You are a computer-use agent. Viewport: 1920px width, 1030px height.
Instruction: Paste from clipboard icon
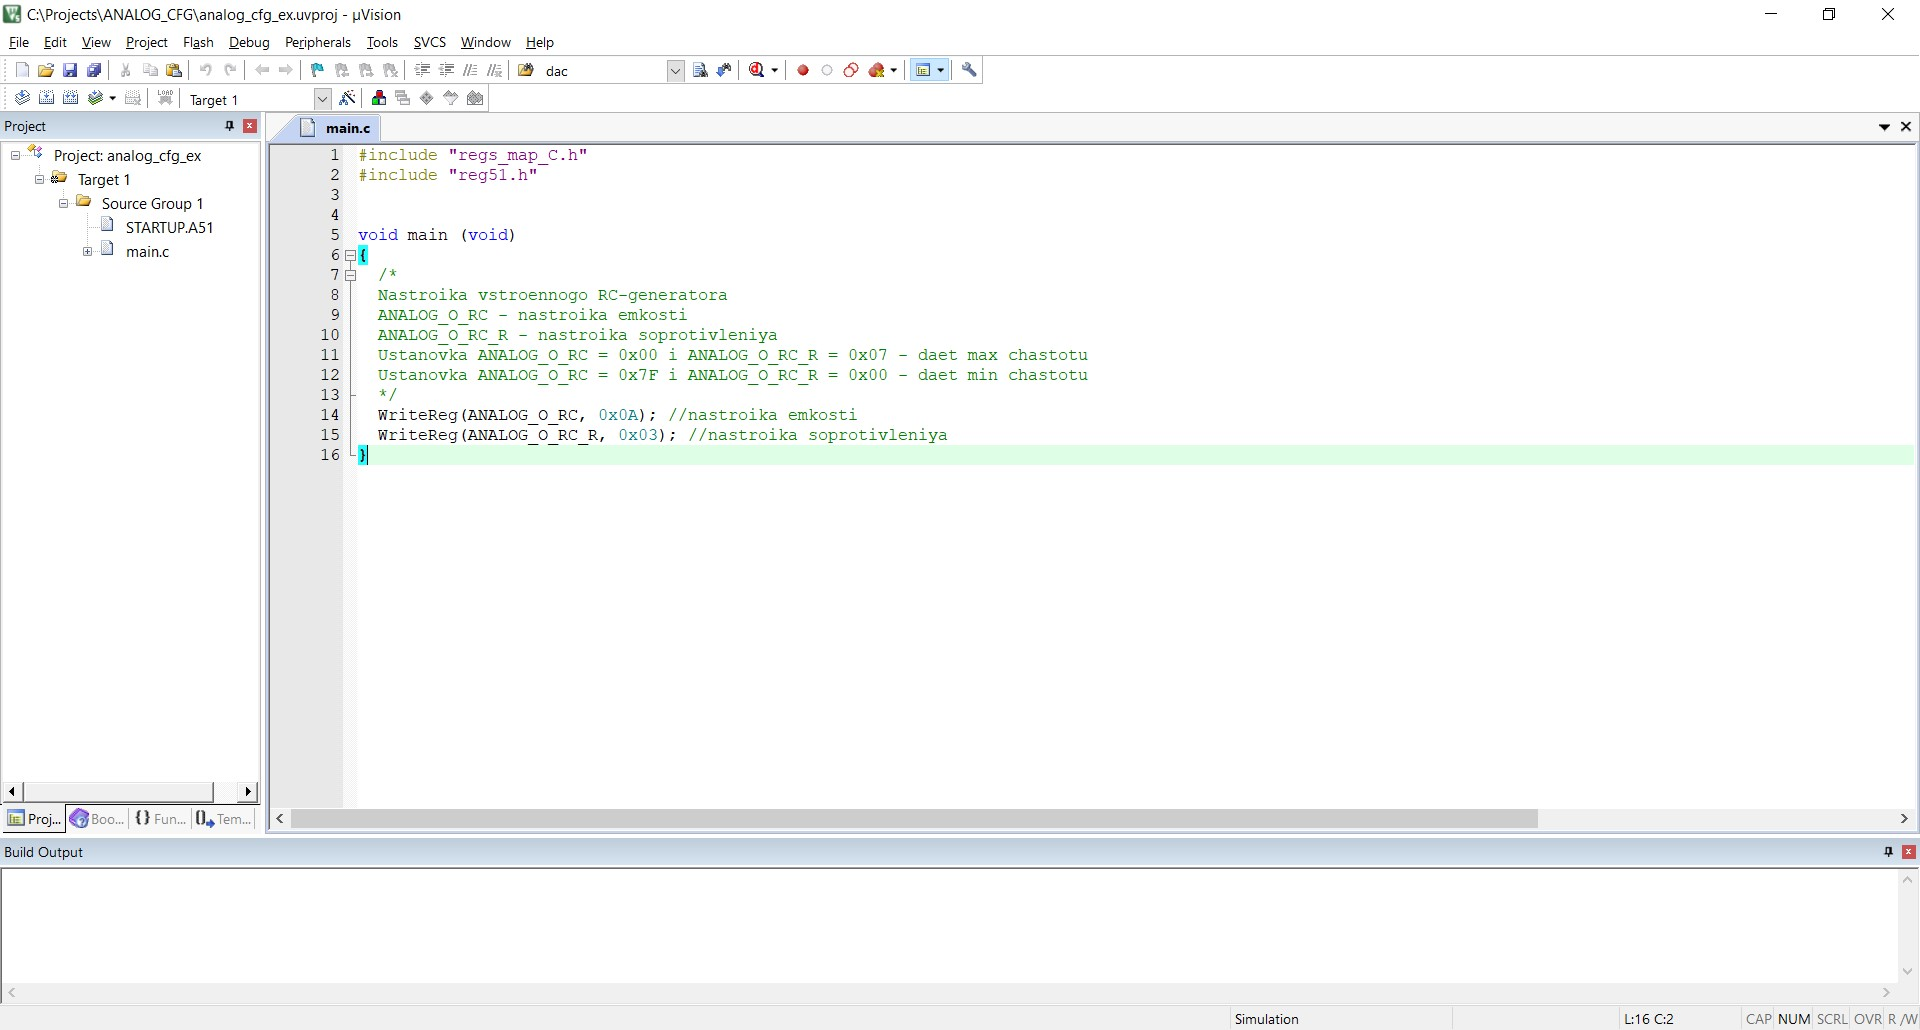(x=174, y=70)
